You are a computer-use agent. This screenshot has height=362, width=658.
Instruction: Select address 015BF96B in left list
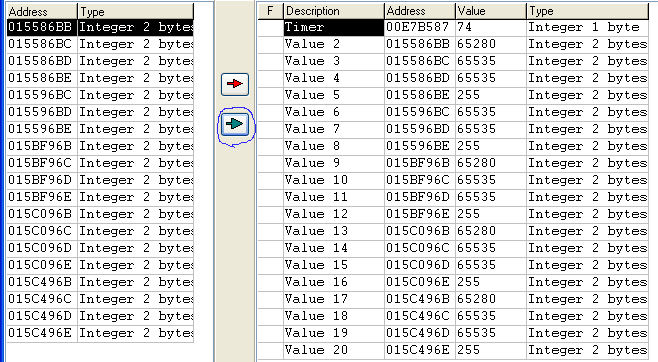coord(100,146)
